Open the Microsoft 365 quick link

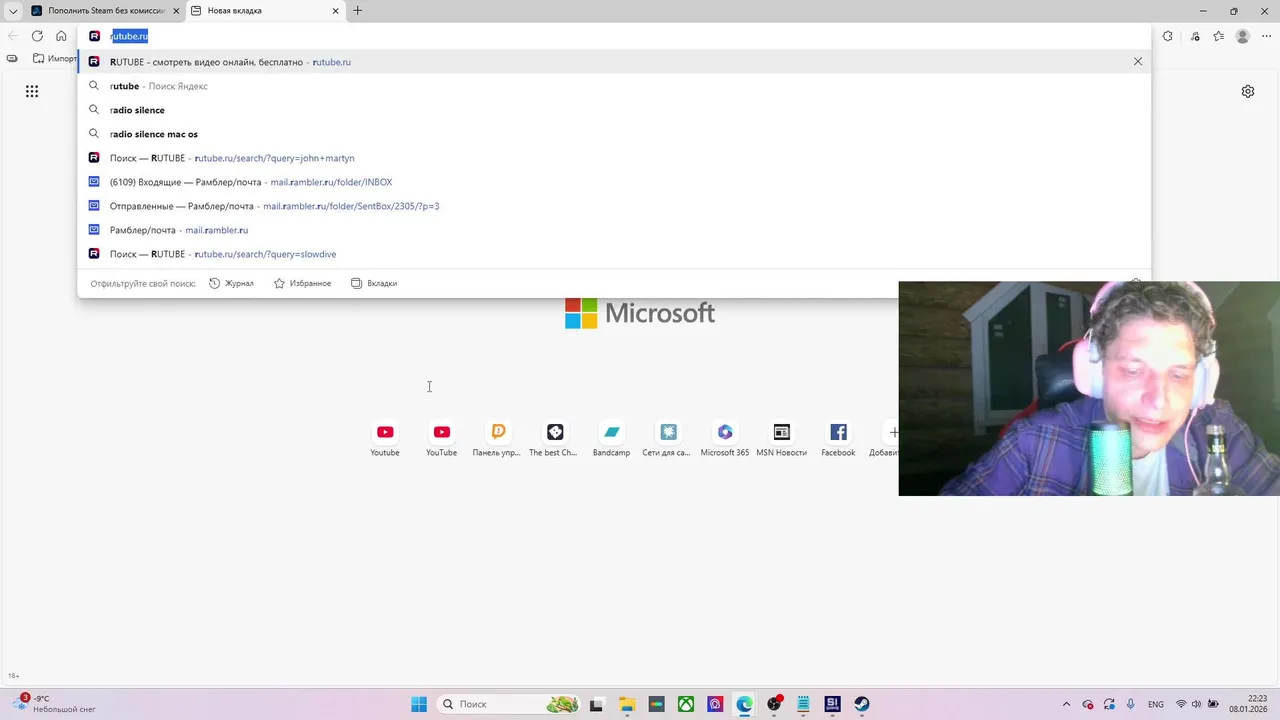pos(725,438)
